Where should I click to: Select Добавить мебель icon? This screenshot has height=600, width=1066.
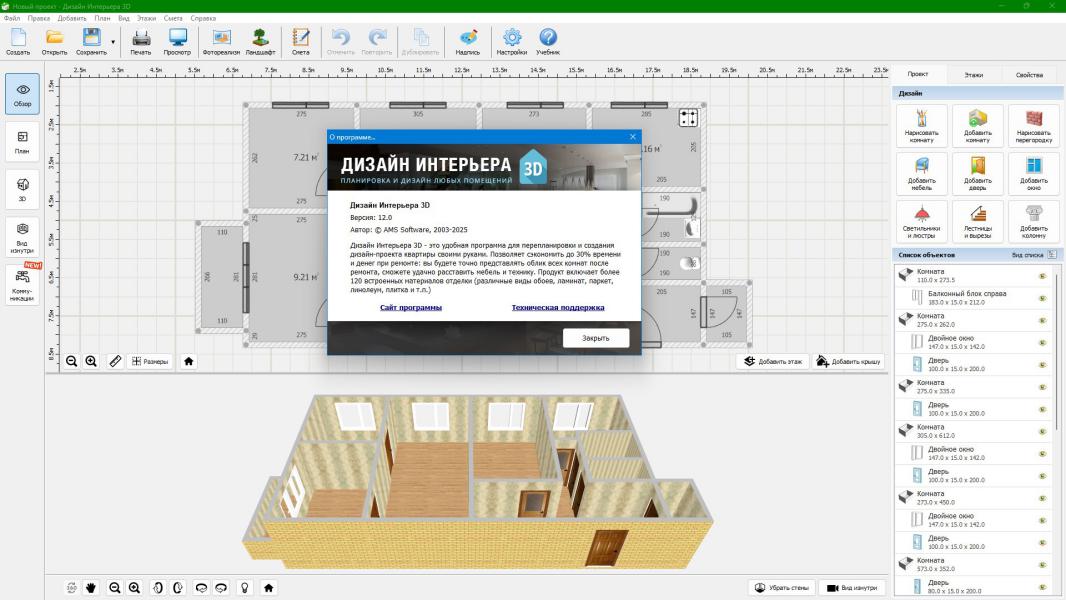[921, 174]
